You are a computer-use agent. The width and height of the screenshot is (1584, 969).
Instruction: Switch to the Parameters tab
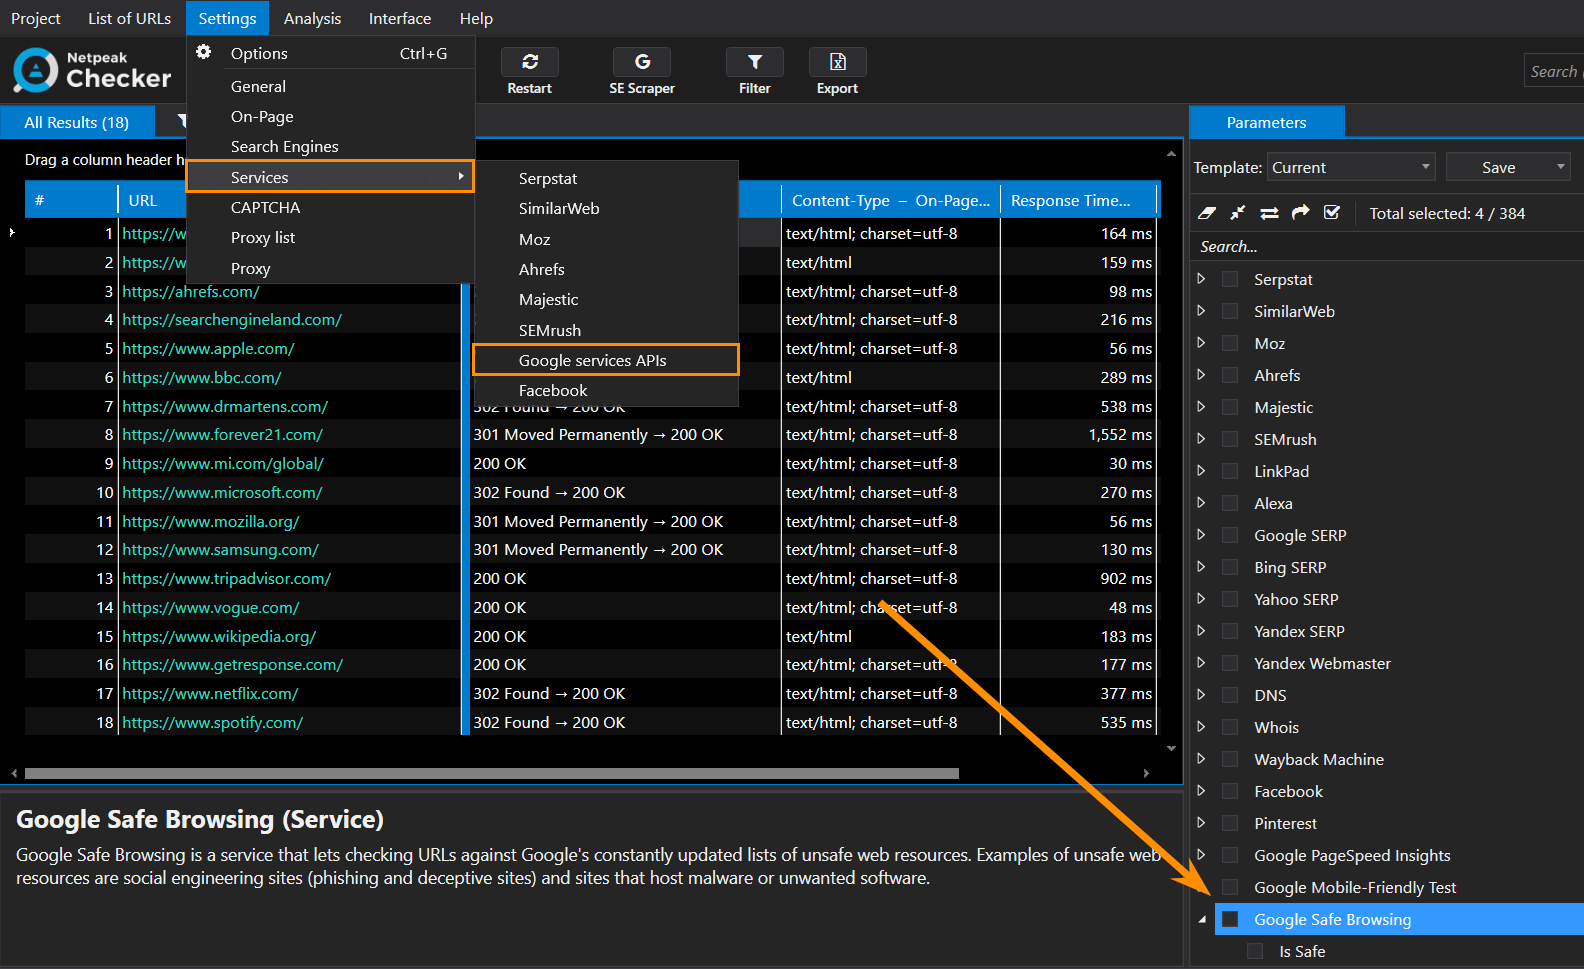(x=1266, y=122)
